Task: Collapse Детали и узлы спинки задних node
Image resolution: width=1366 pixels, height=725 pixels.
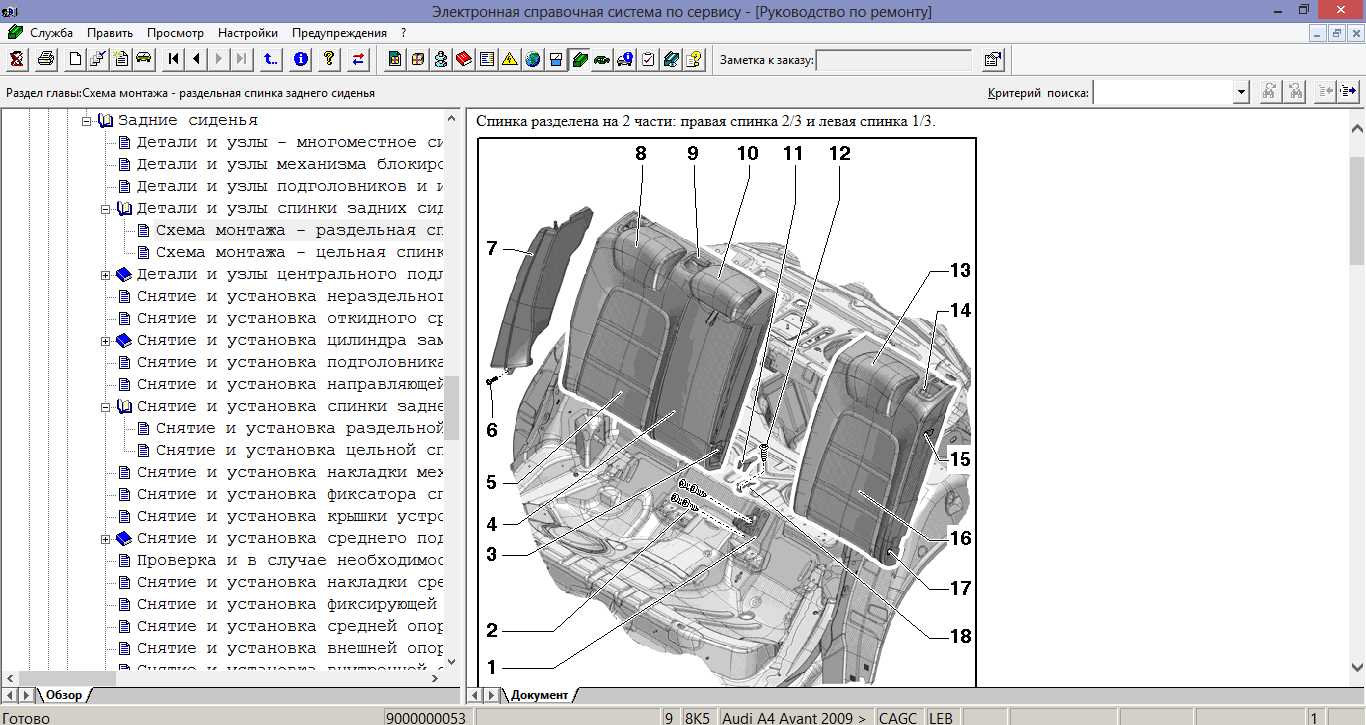Action: 106,208
